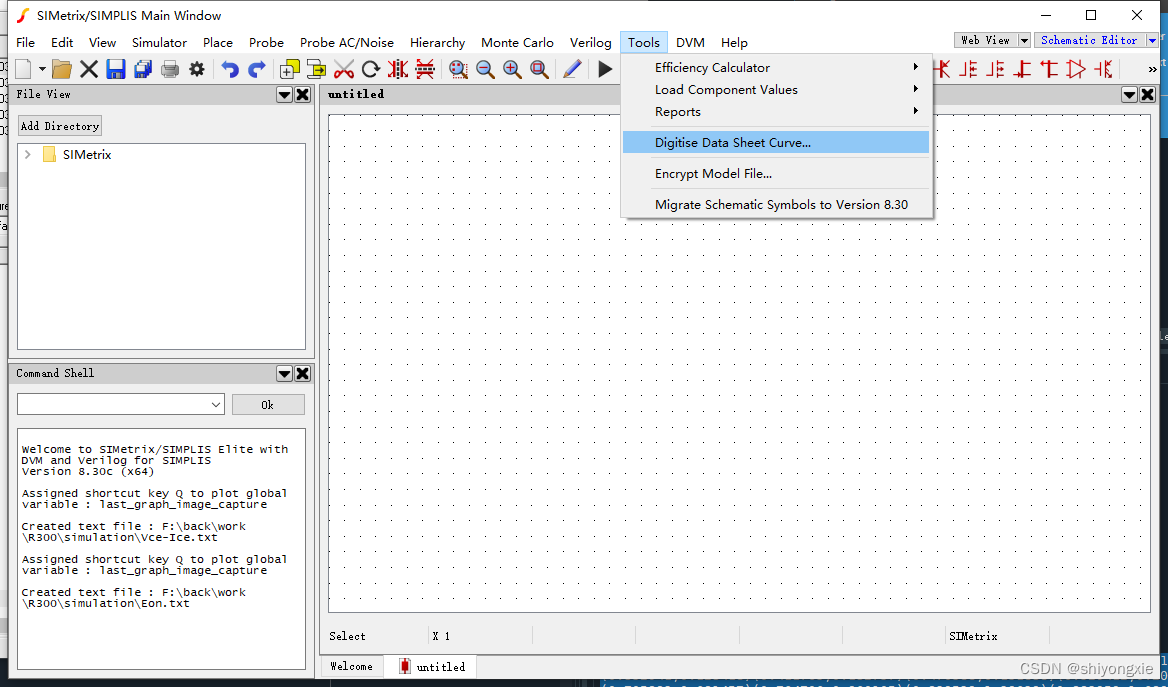Save all with the stacked floppy icon
The width and height of the screenshot is (1168, 687).
[142, 69]
